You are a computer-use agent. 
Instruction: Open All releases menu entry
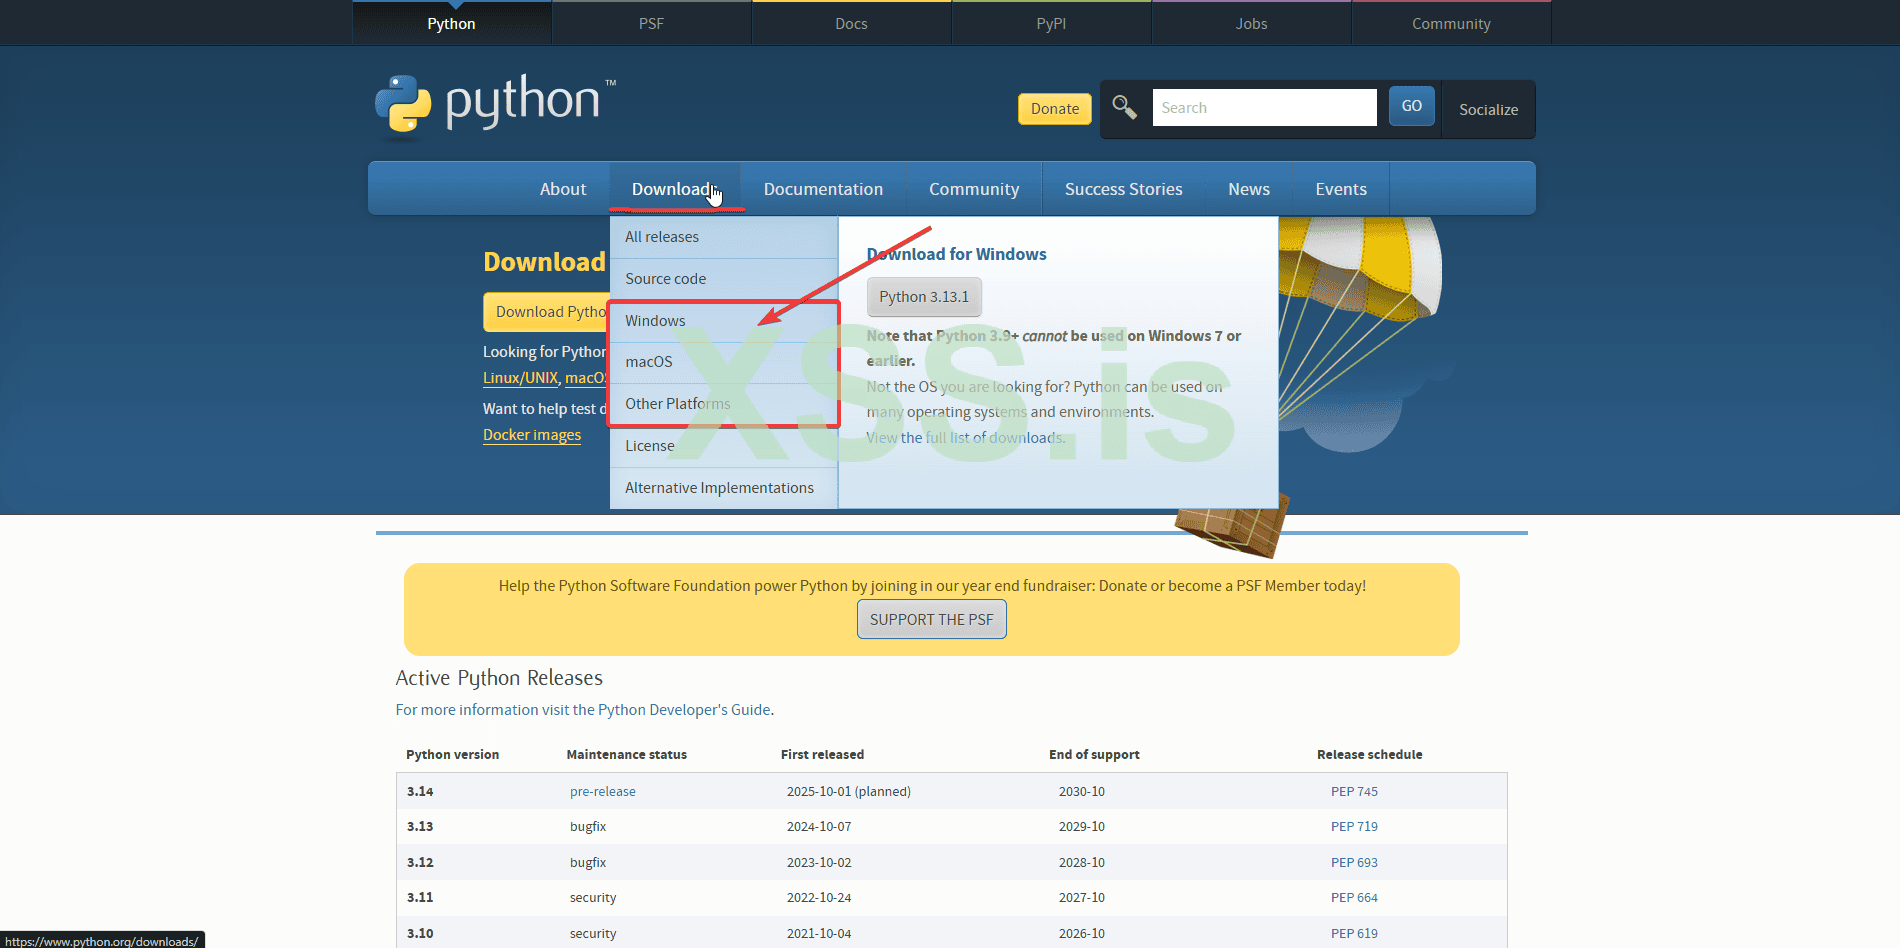point(662,237)
